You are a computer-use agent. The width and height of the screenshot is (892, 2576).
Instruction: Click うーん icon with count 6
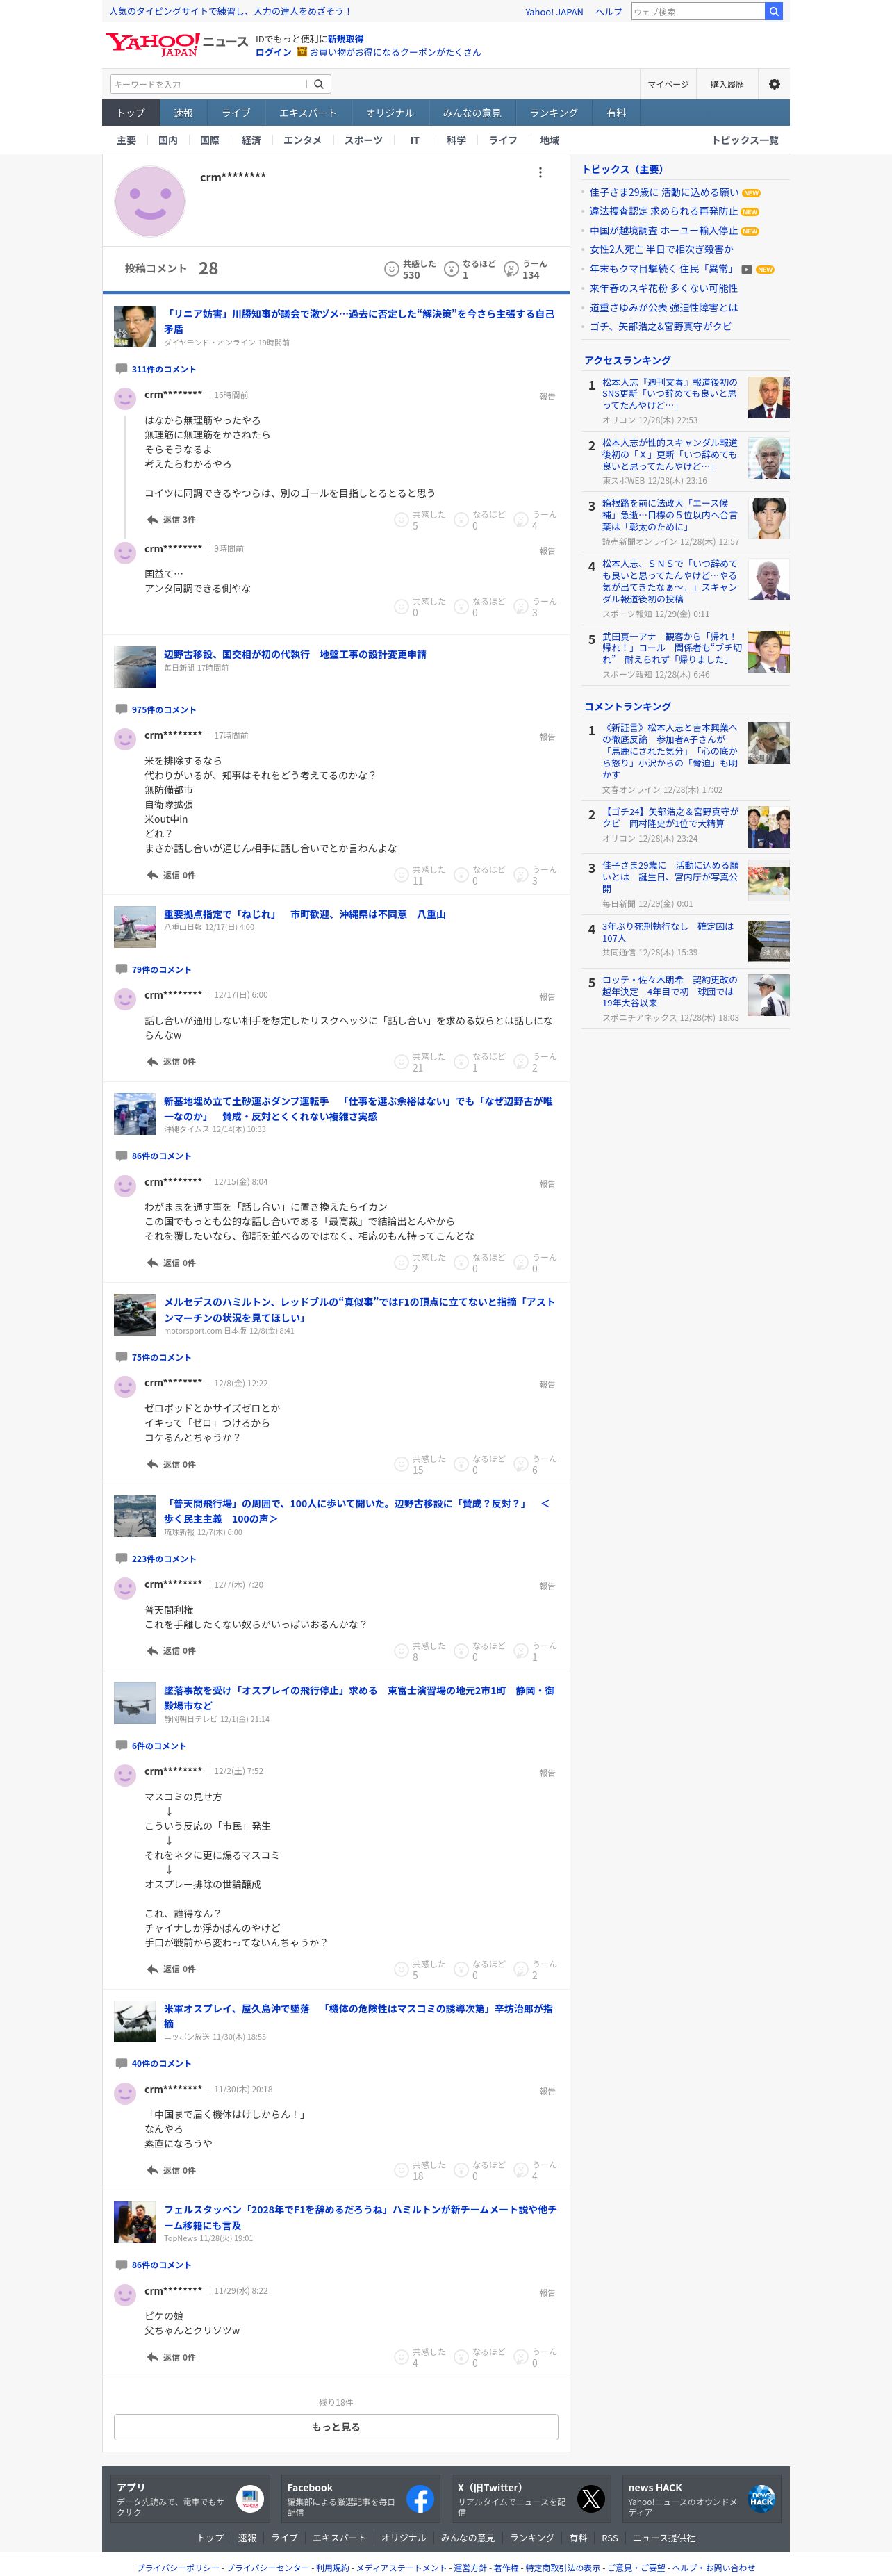(521, 1464)
